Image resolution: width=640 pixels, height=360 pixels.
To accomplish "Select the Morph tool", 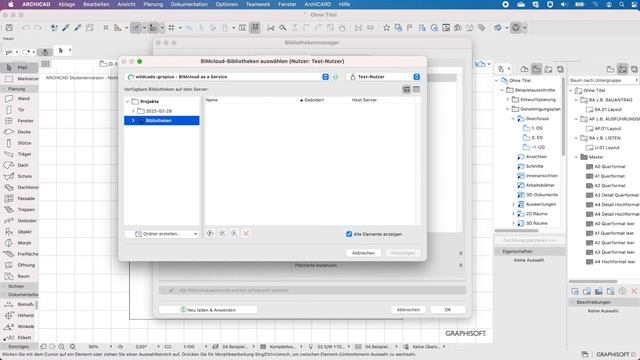I will click(19, 242).
